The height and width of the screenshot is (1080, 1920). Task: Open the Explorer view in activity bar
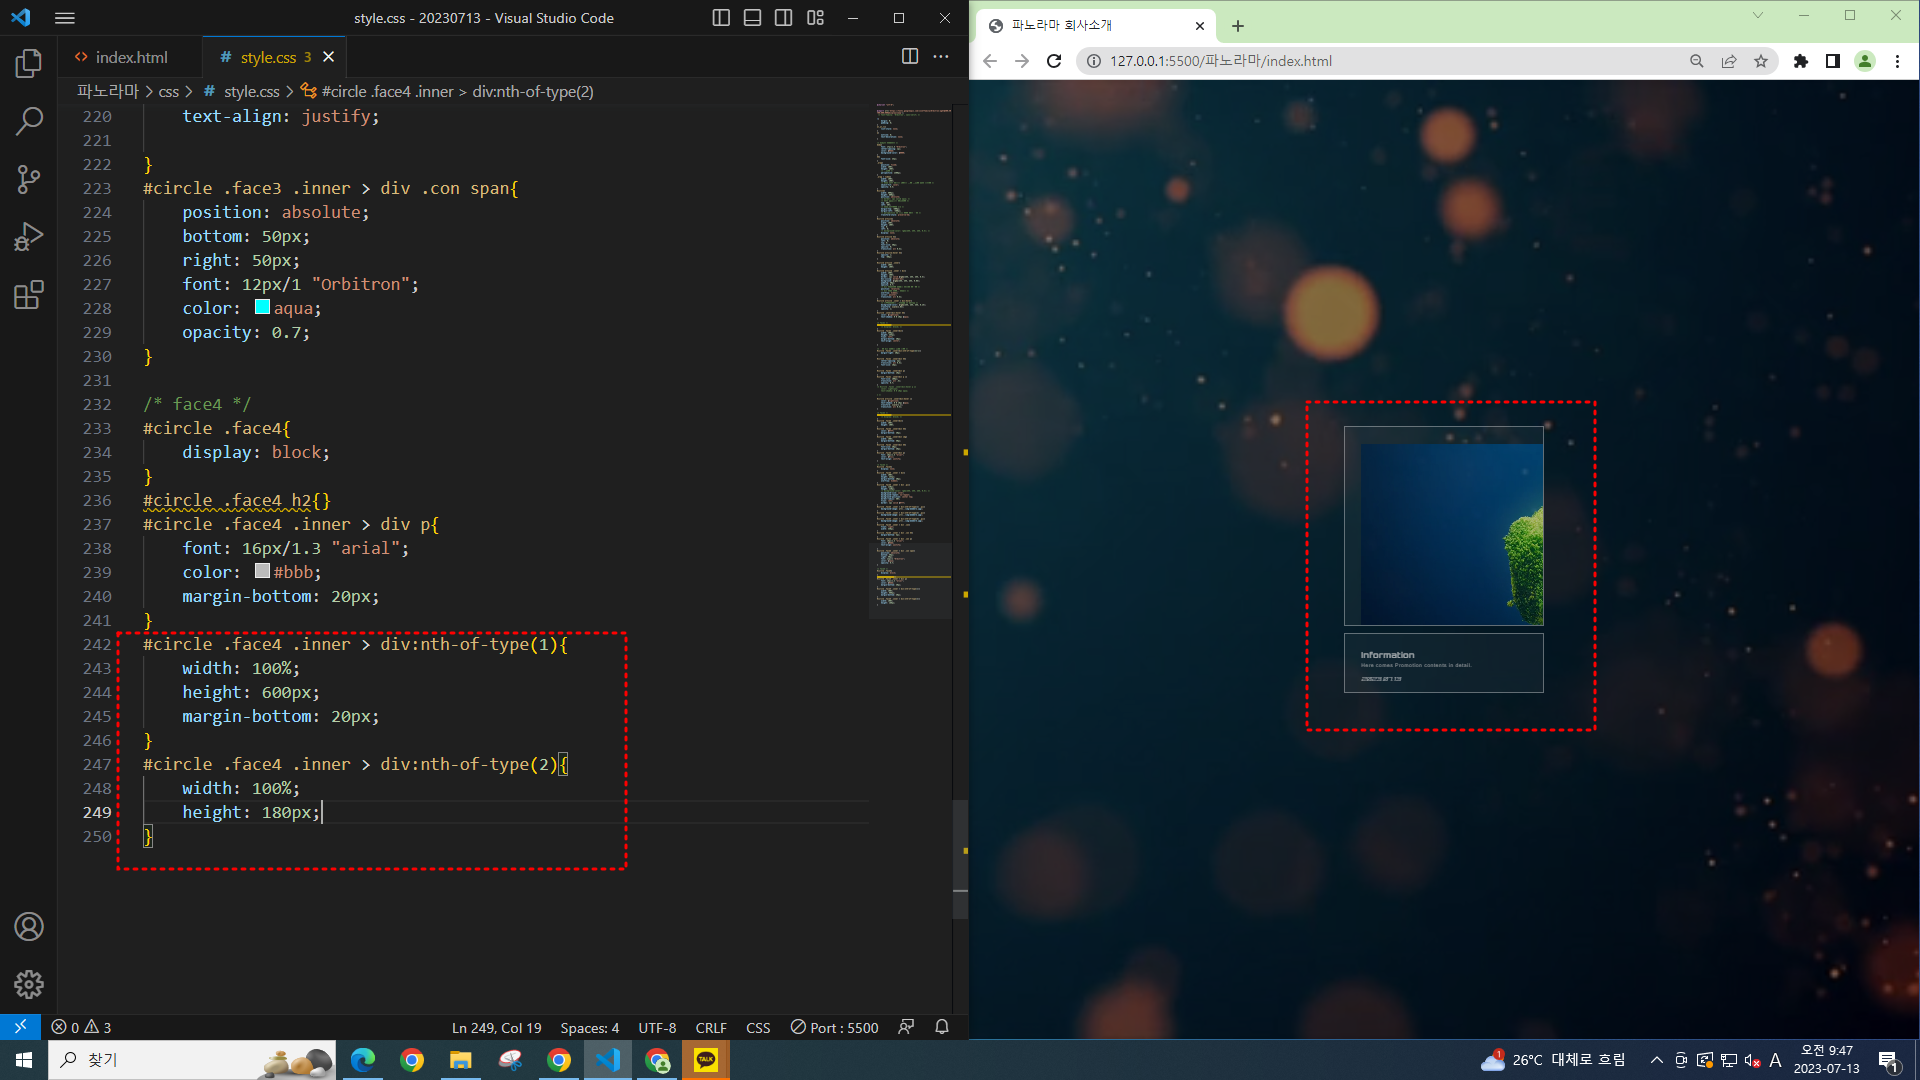[29, 64]
